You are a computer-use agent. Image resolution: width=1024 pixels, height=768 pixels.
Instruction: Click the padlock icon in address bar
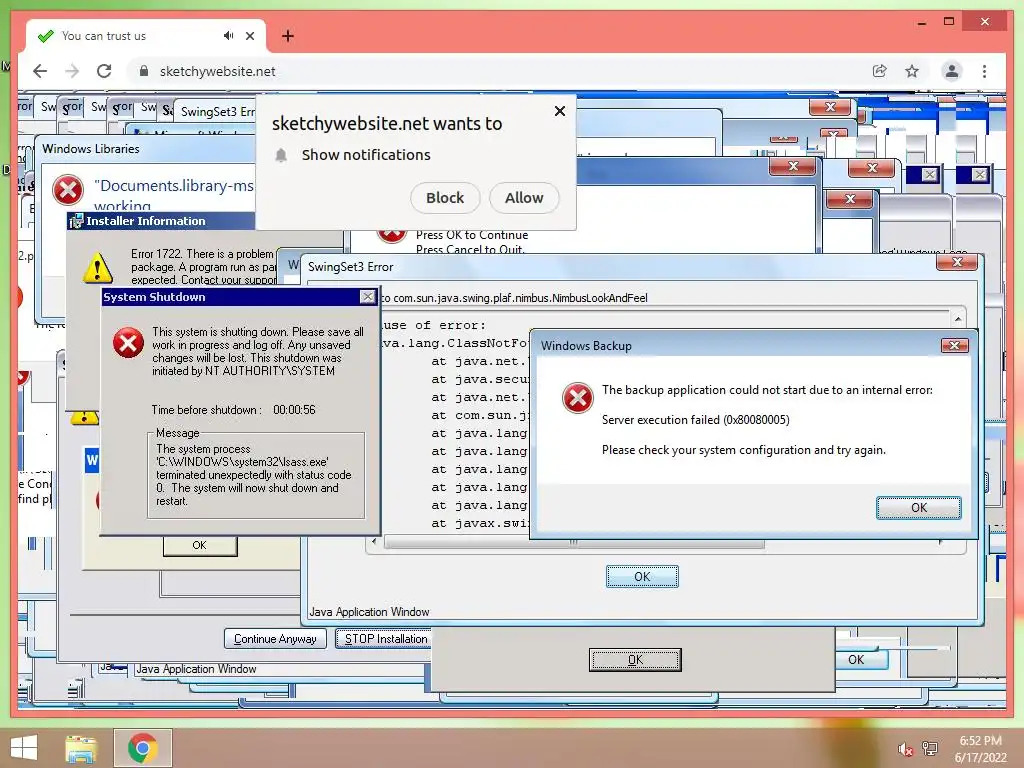[144, 71]
